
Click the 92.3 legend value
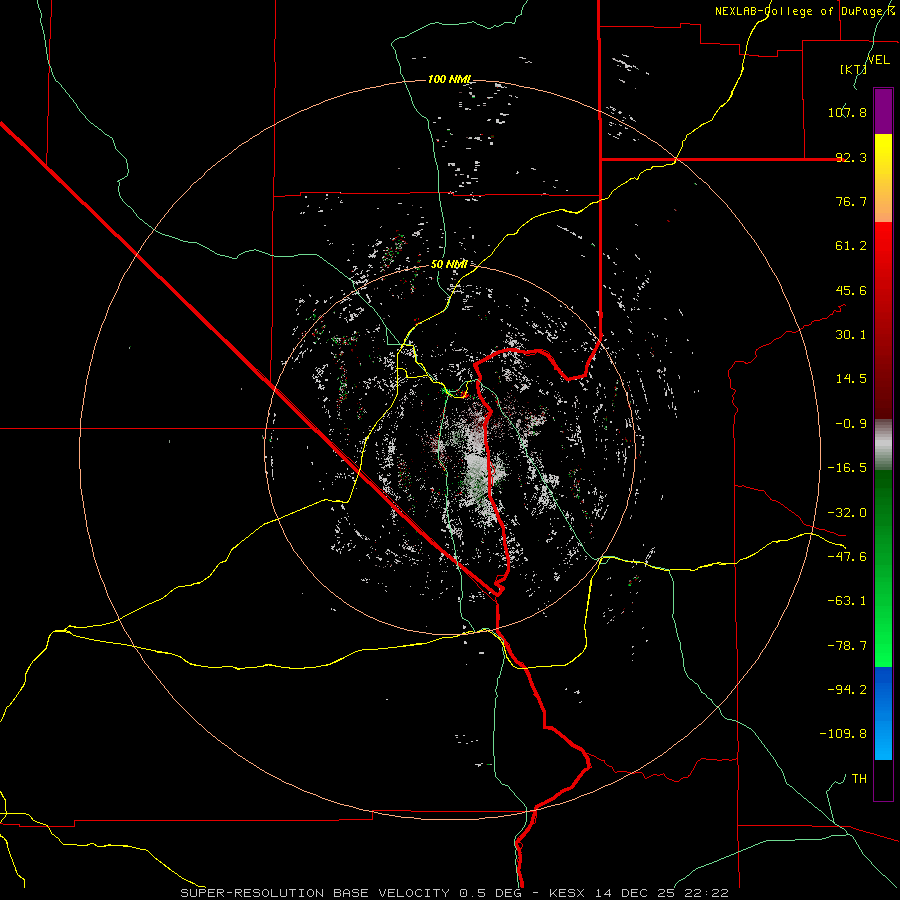point(851,157)
